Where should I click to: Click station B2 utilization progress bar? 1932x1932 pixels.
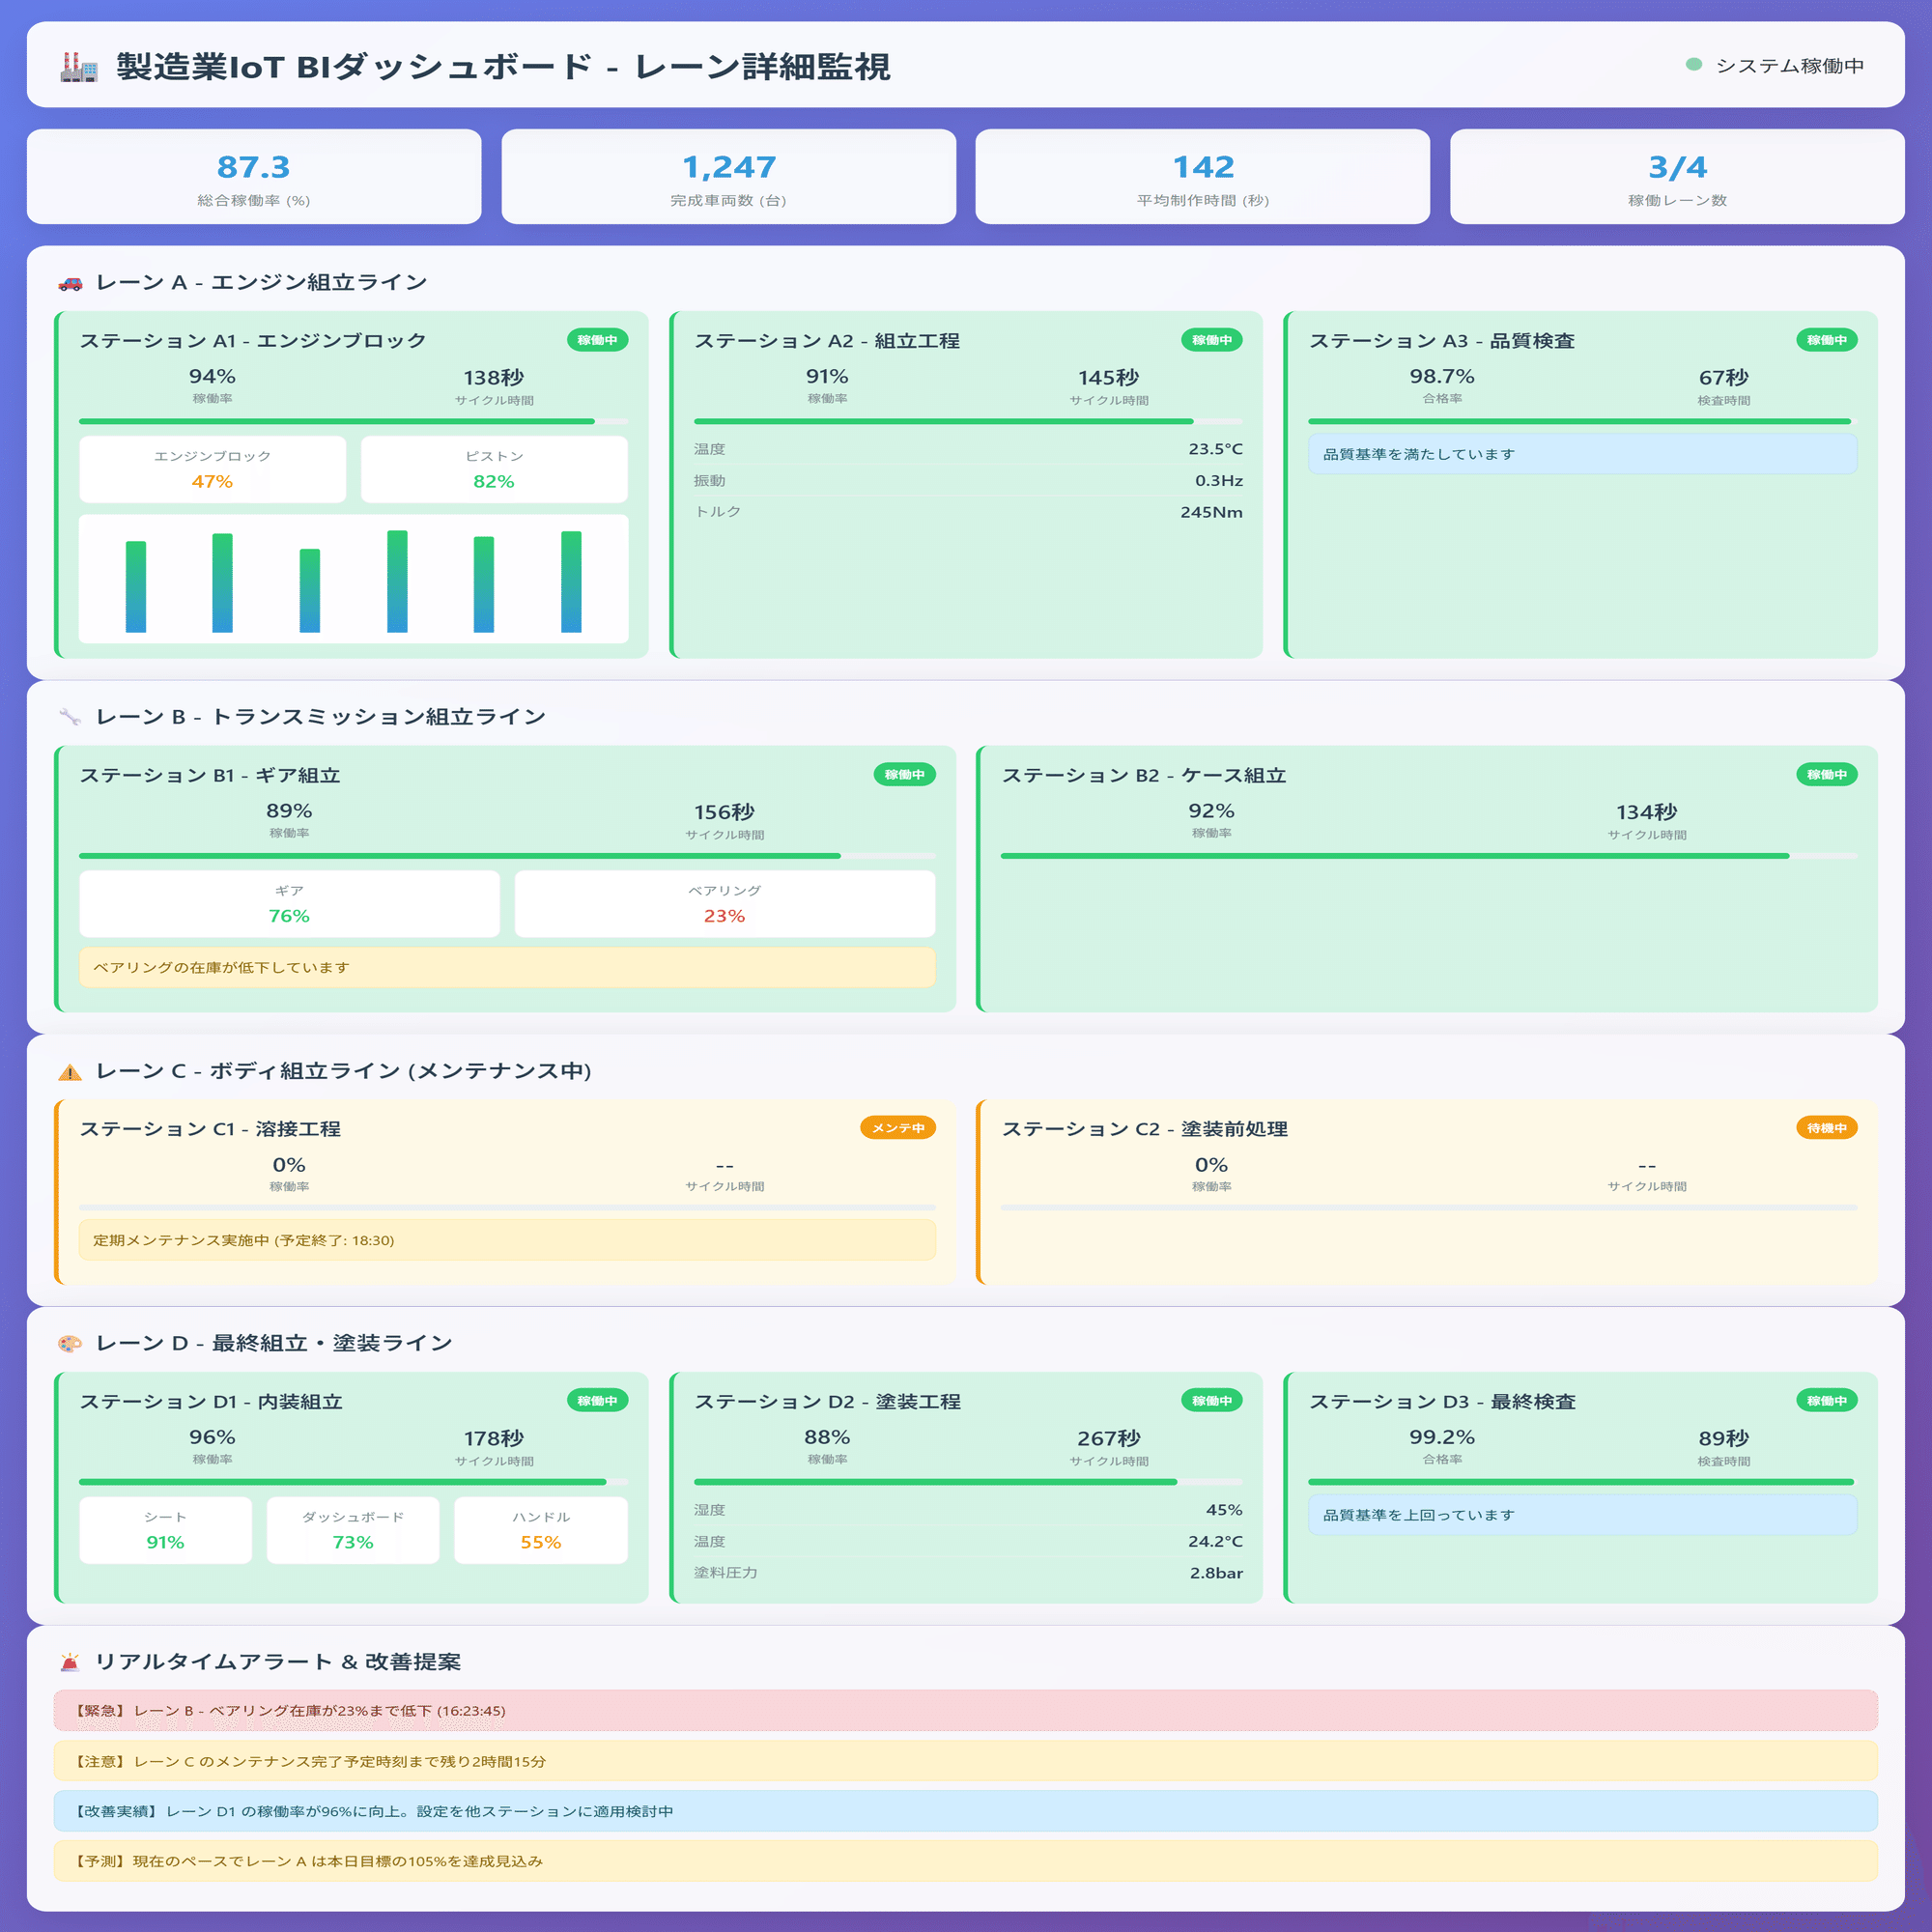(x=1428, y=856)
